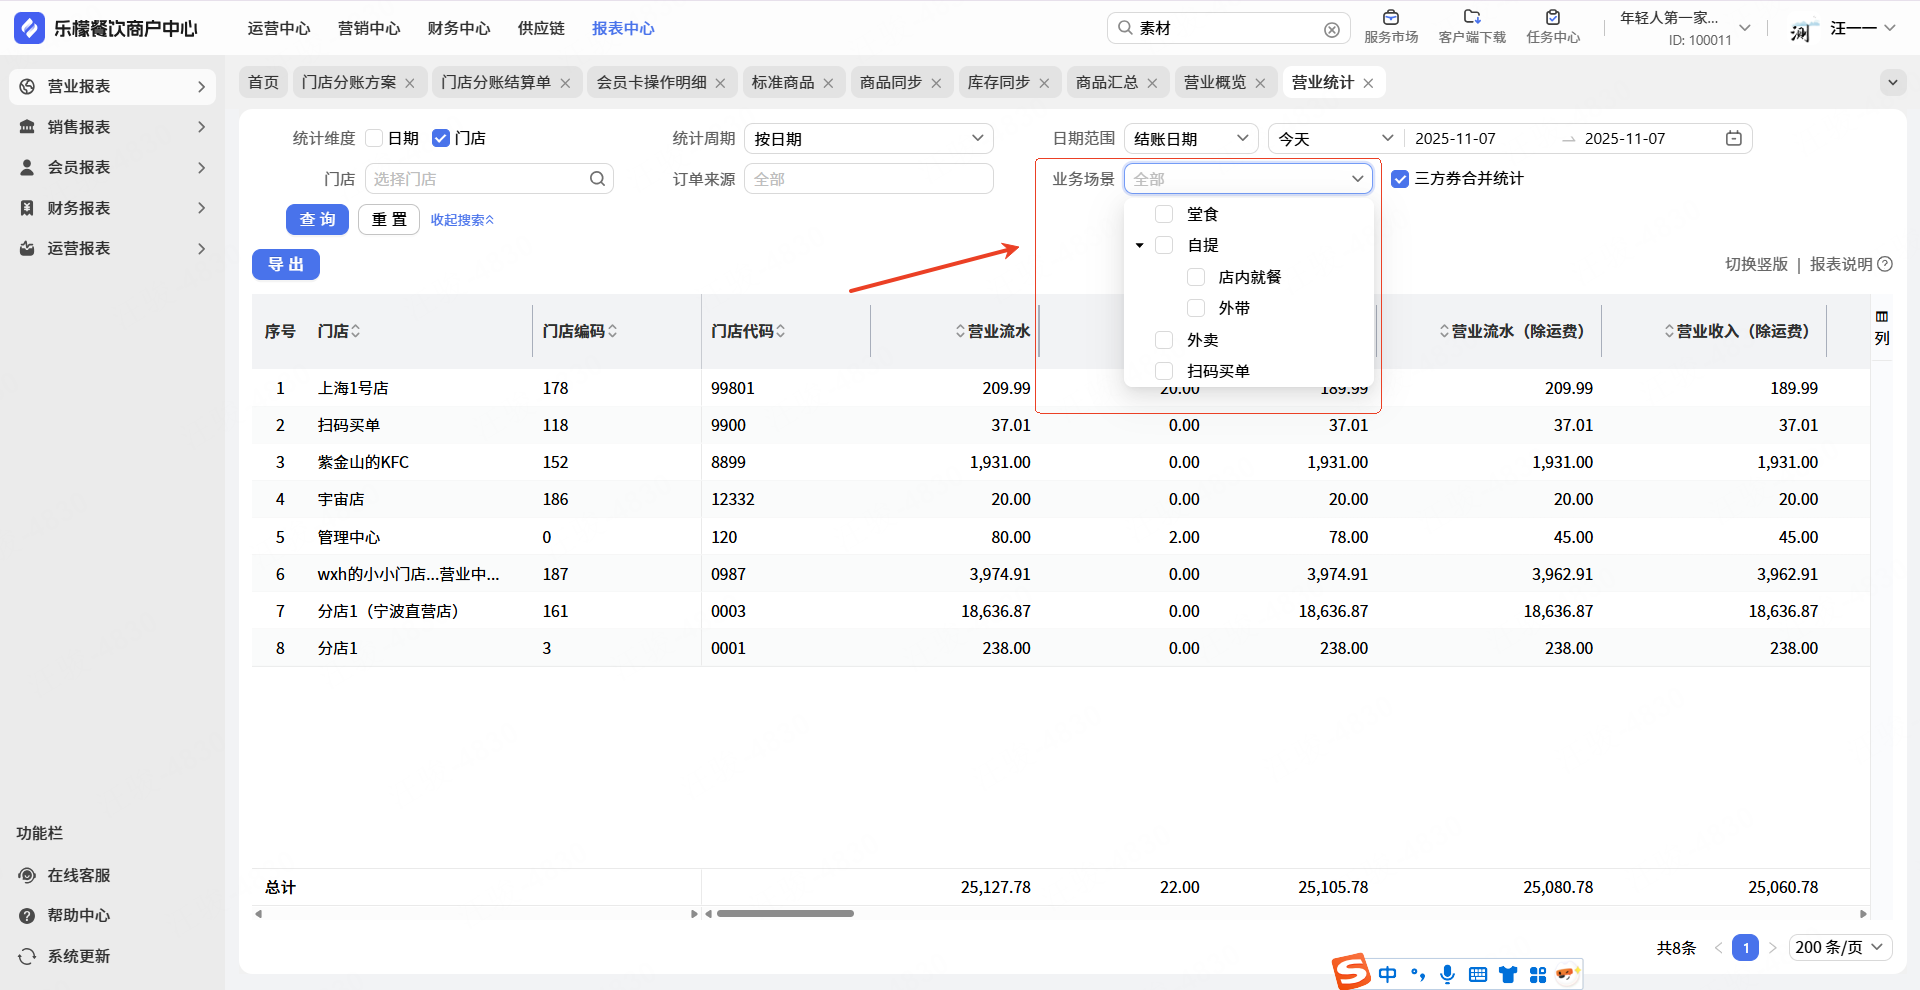Uncheck the 门店 statistics dimension checkbox
This screenshot has width=1920, height=990.
(x=441, y=138)
